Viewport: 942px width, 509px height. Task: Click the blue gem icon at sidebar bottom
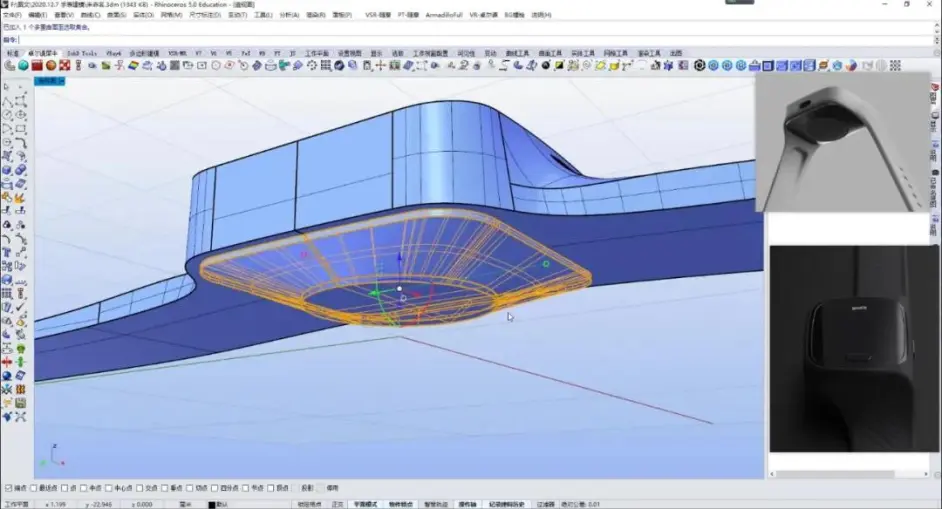pyautogui.click(x=7, y=416)
